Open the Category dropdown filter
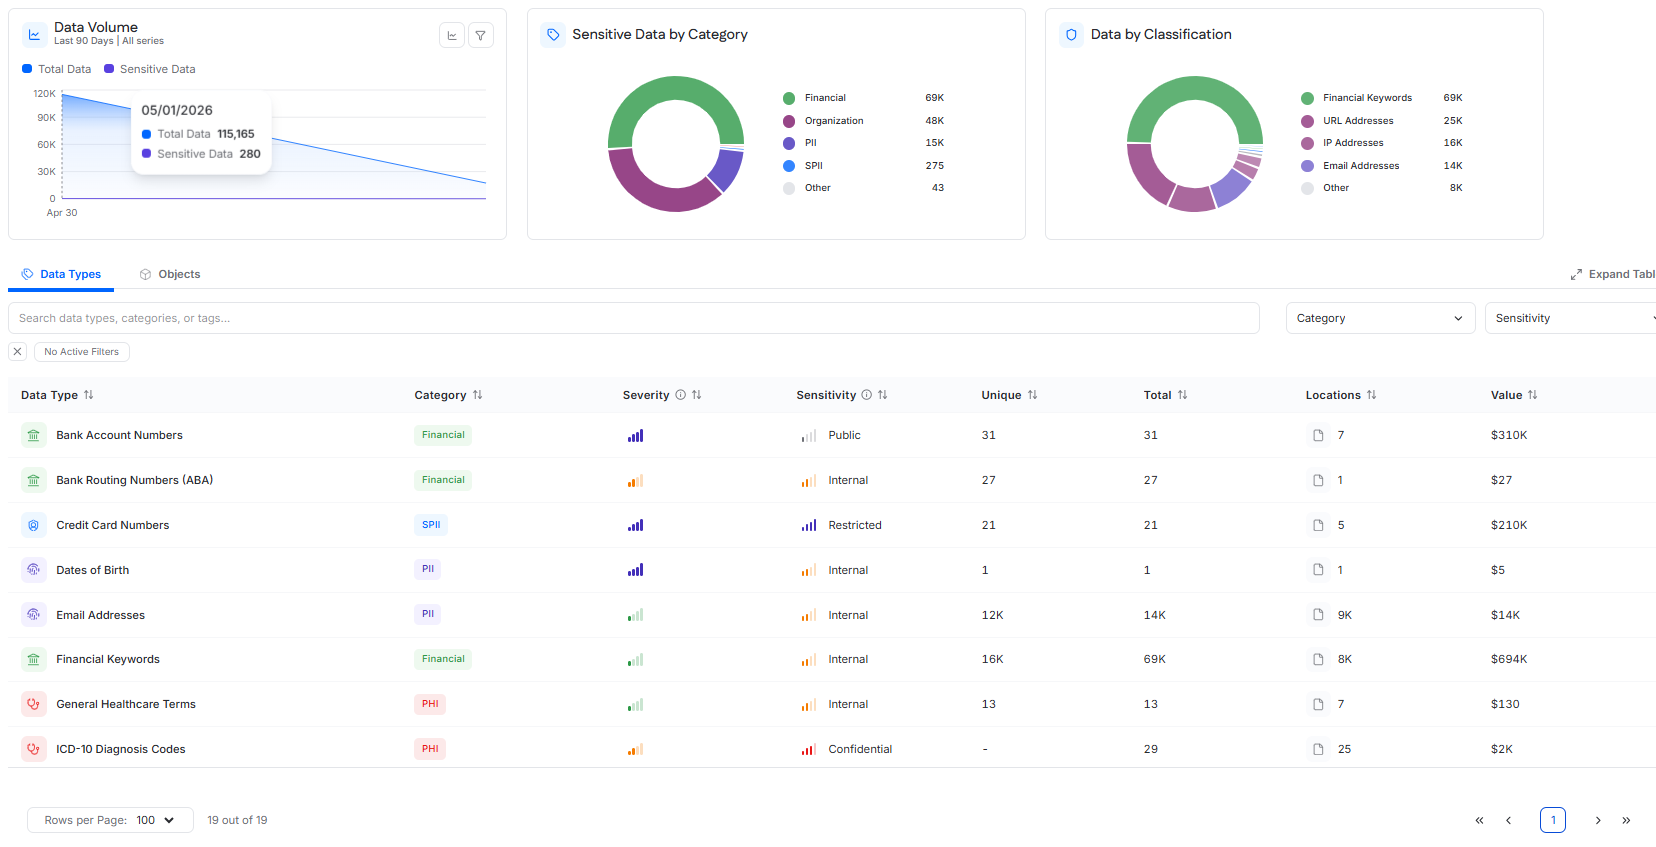 [x=1380, y=318]
